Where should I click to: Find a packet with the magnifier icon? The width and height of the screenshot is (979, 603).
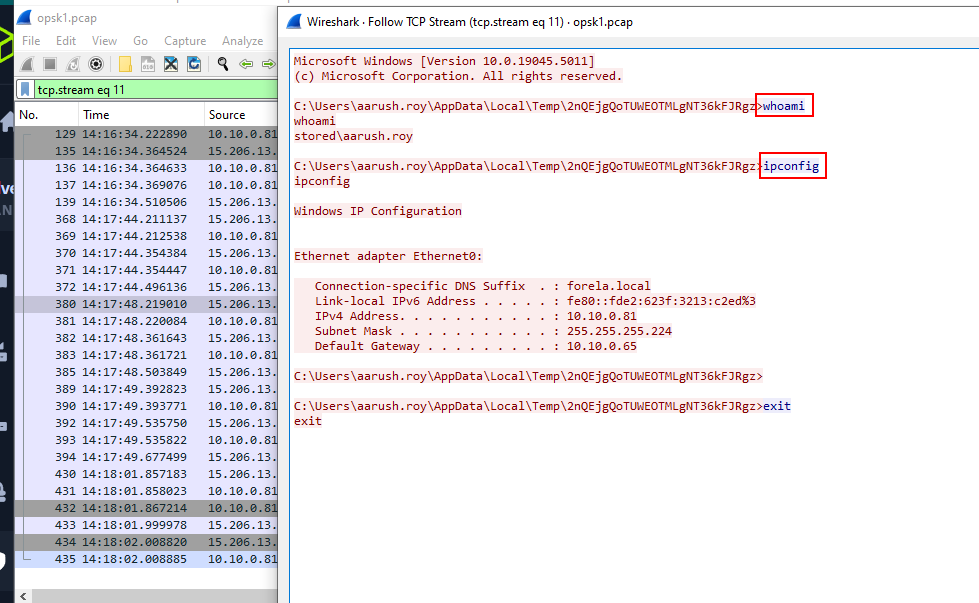222,64
